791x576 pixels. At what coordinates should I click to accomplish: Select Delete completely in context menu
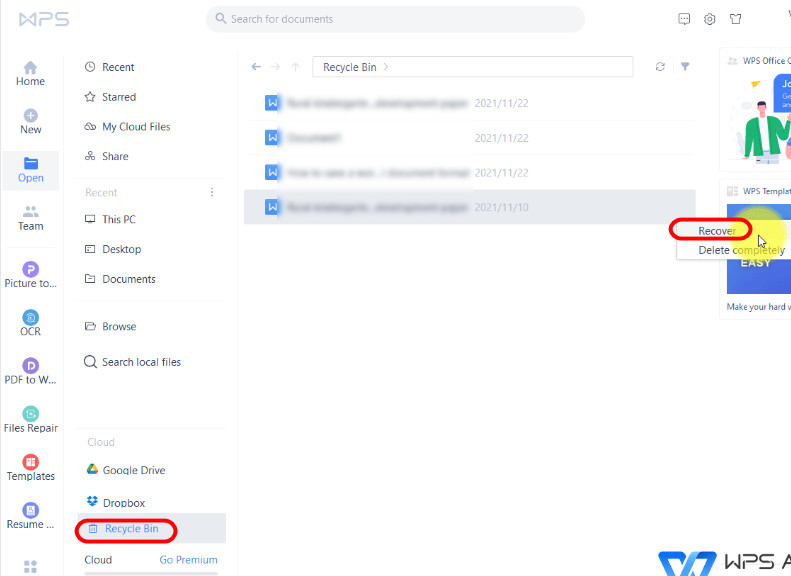741,250
